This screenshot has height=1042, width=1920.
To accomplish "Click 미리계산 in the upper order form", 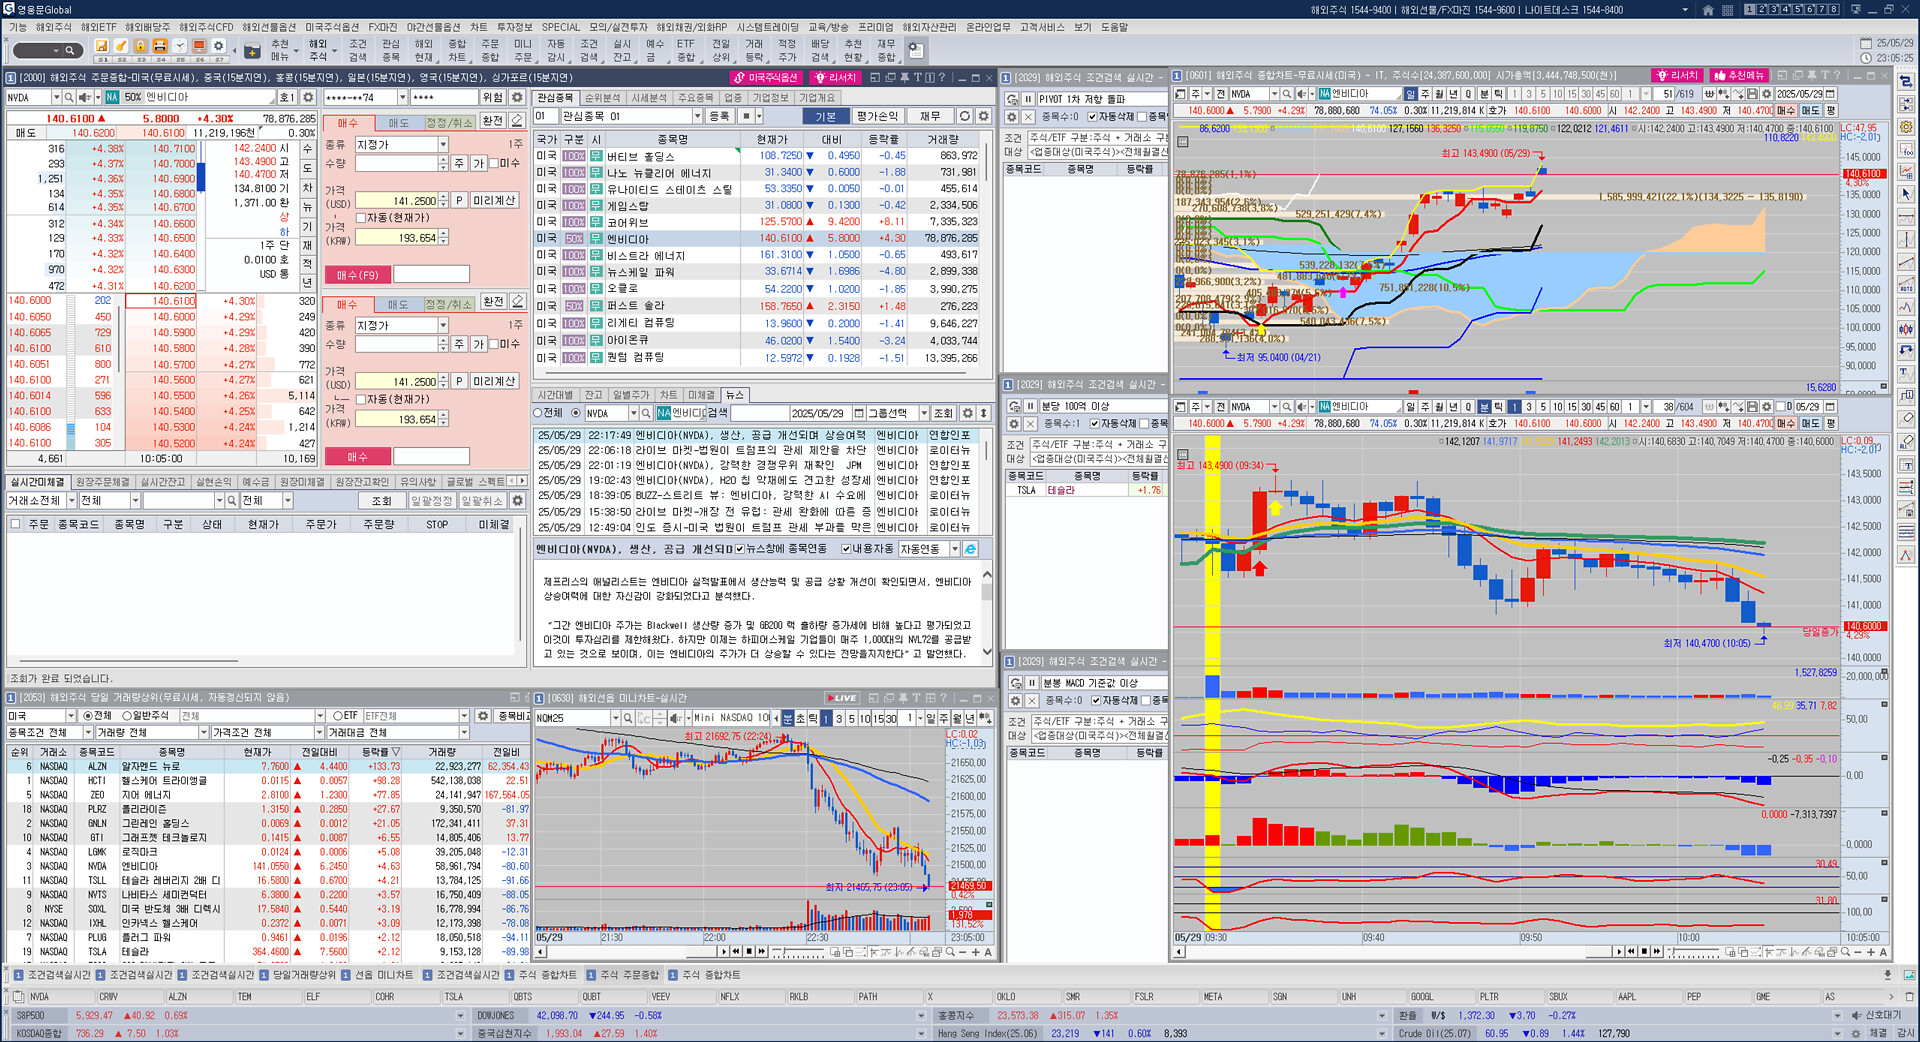I will click(x=494, y=200).
